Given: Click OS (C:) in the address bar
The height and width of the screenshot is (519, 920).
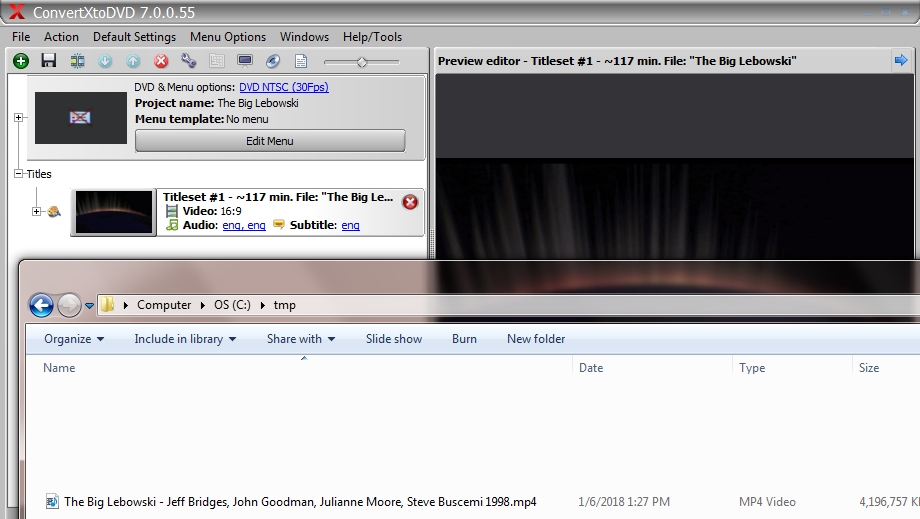Looking at the screenshot, I should (232, 305).
